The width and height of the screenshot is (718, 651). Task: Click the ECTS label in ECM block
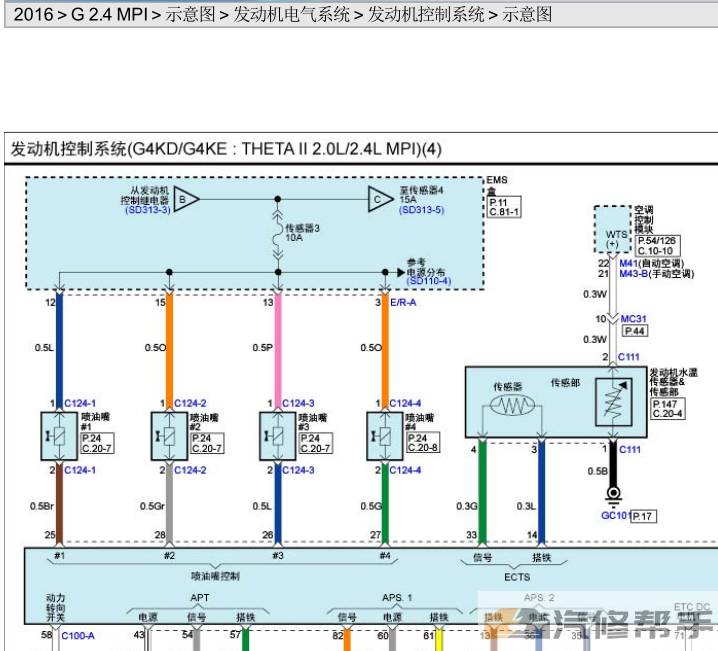pyautogui.click(x=517, y=577)
